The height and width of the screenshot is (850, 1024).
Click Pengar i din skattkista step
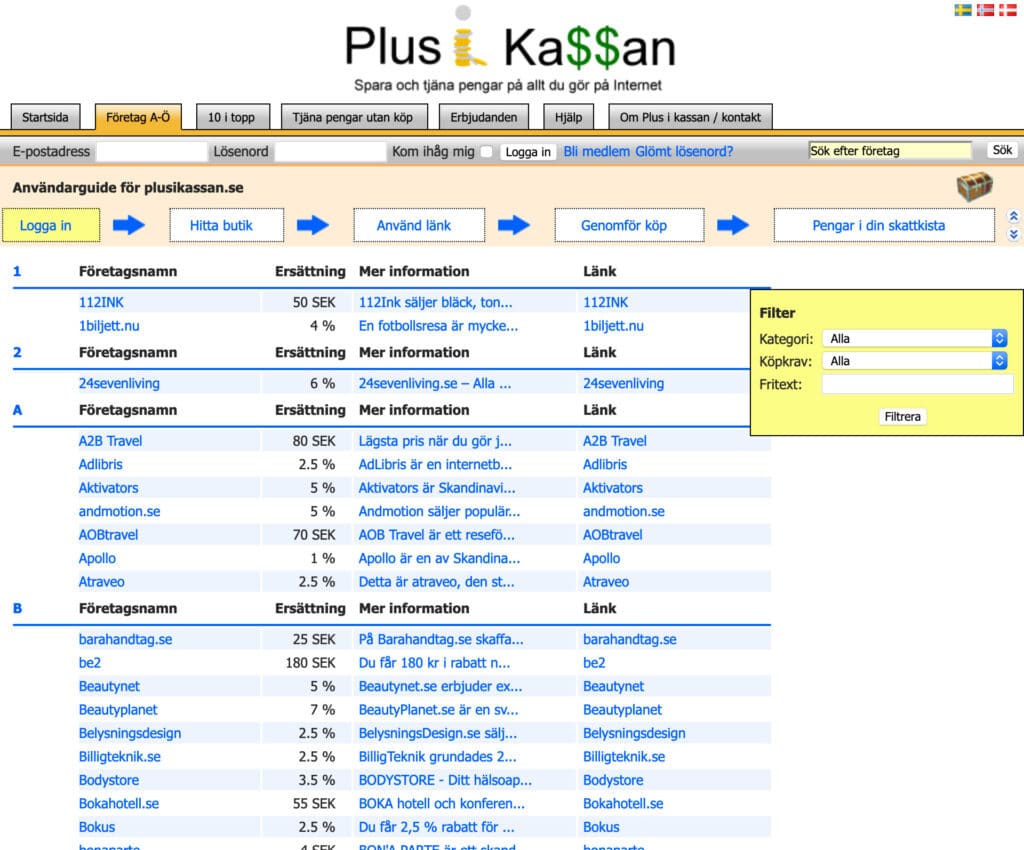[884, 225]
